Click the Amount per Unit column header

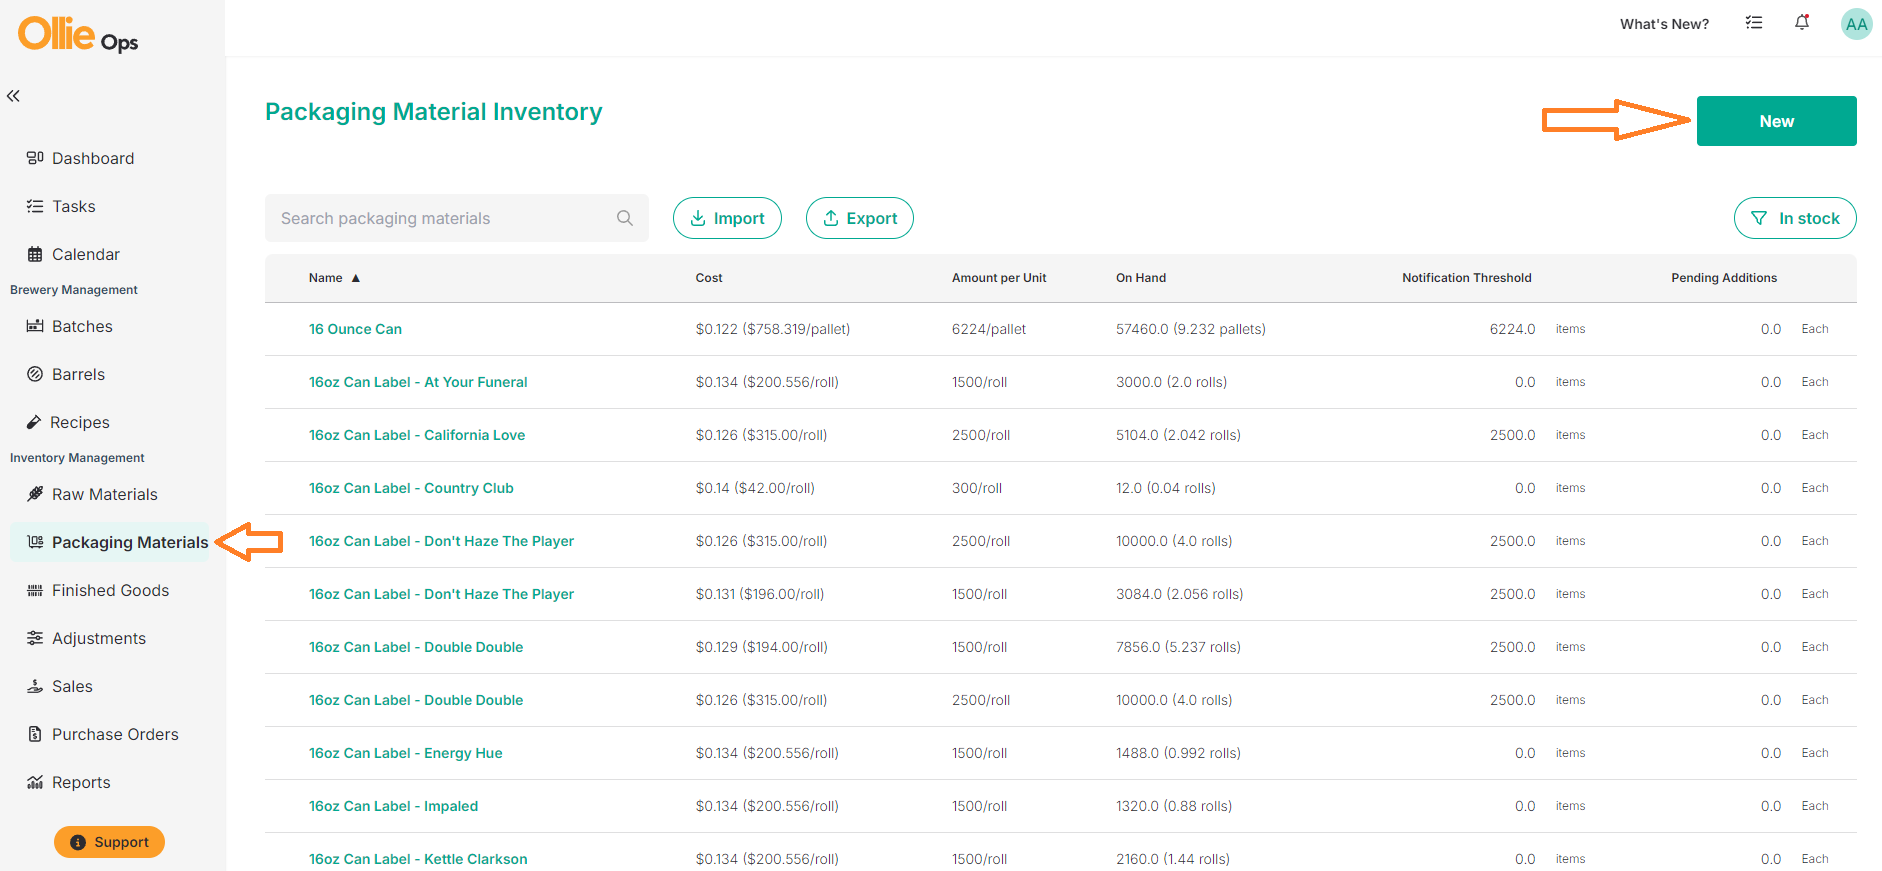pos(999,278)
